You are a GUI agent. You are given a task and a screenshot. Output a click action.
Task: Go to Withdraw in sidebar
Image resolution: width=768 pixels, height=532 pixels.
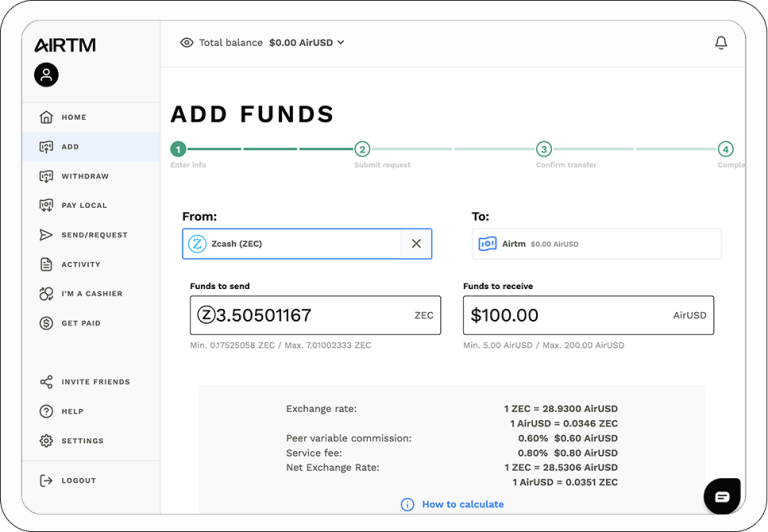[84, 176]
